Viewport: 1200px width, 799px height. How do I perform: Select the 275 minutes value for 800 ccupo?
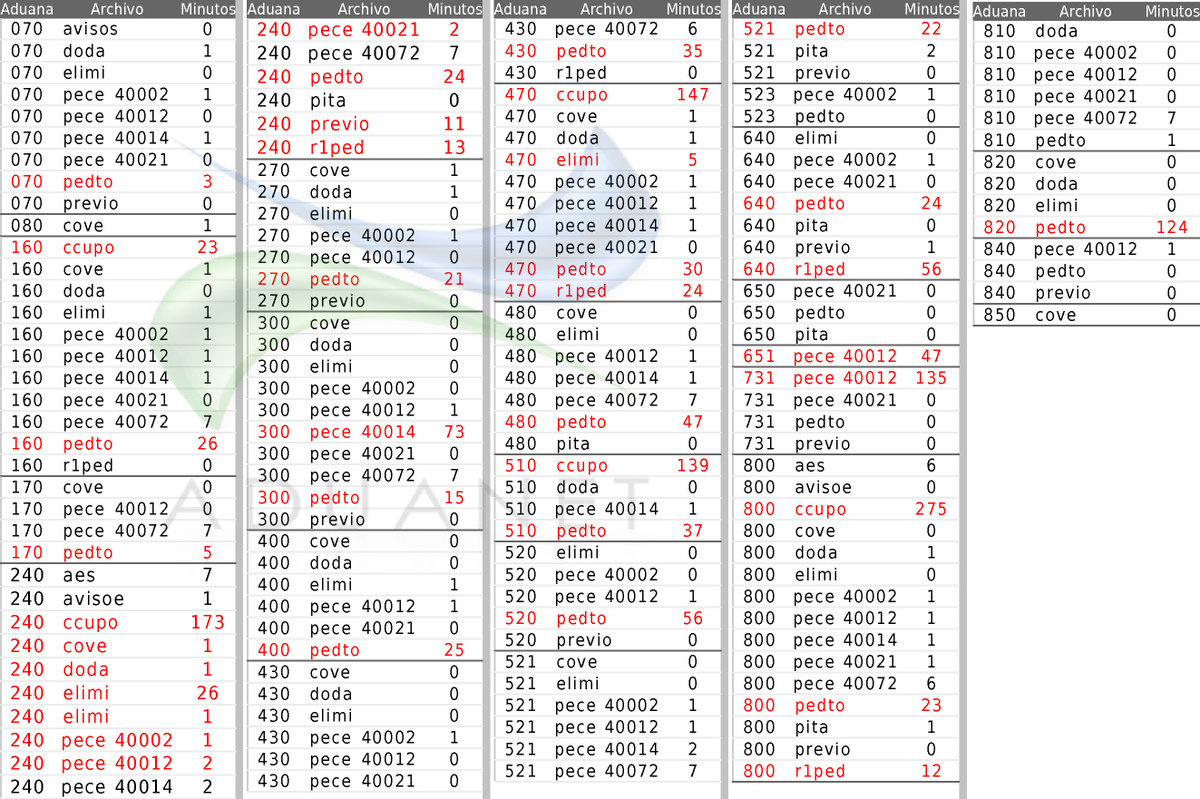coord(930,509)
